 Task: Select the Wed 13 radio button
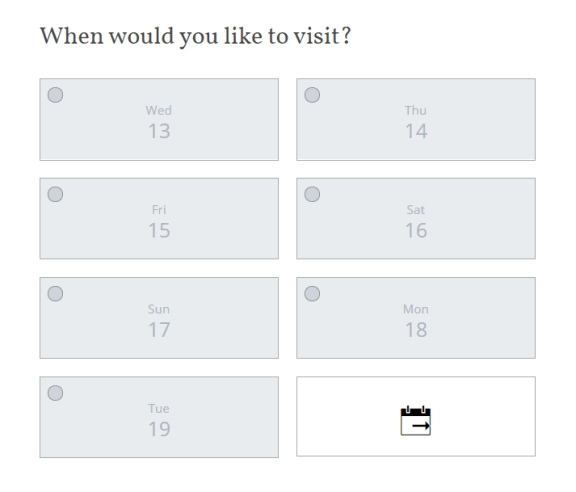click(55, 95)
